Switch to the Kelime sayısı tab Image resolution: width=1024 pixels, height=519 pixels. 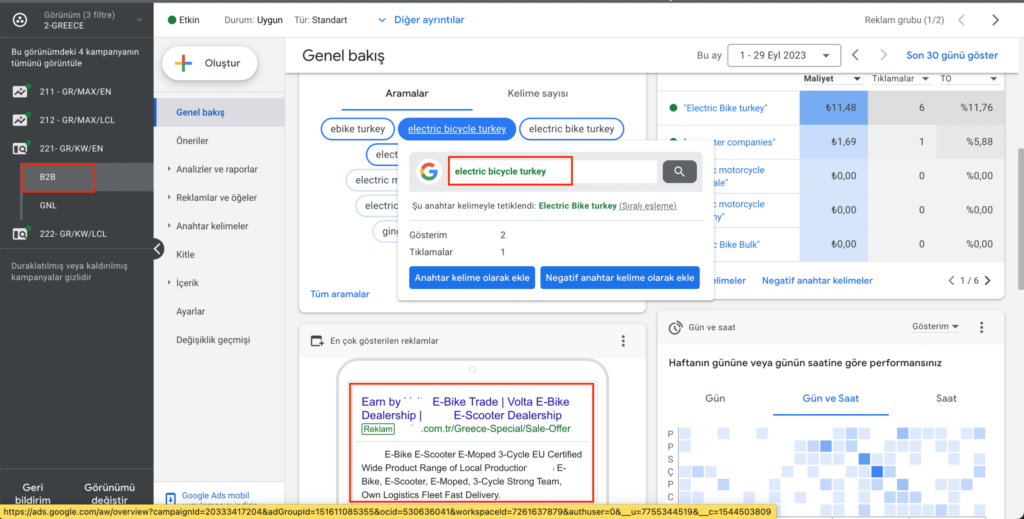pyautogui.click(x=537, y=93)
